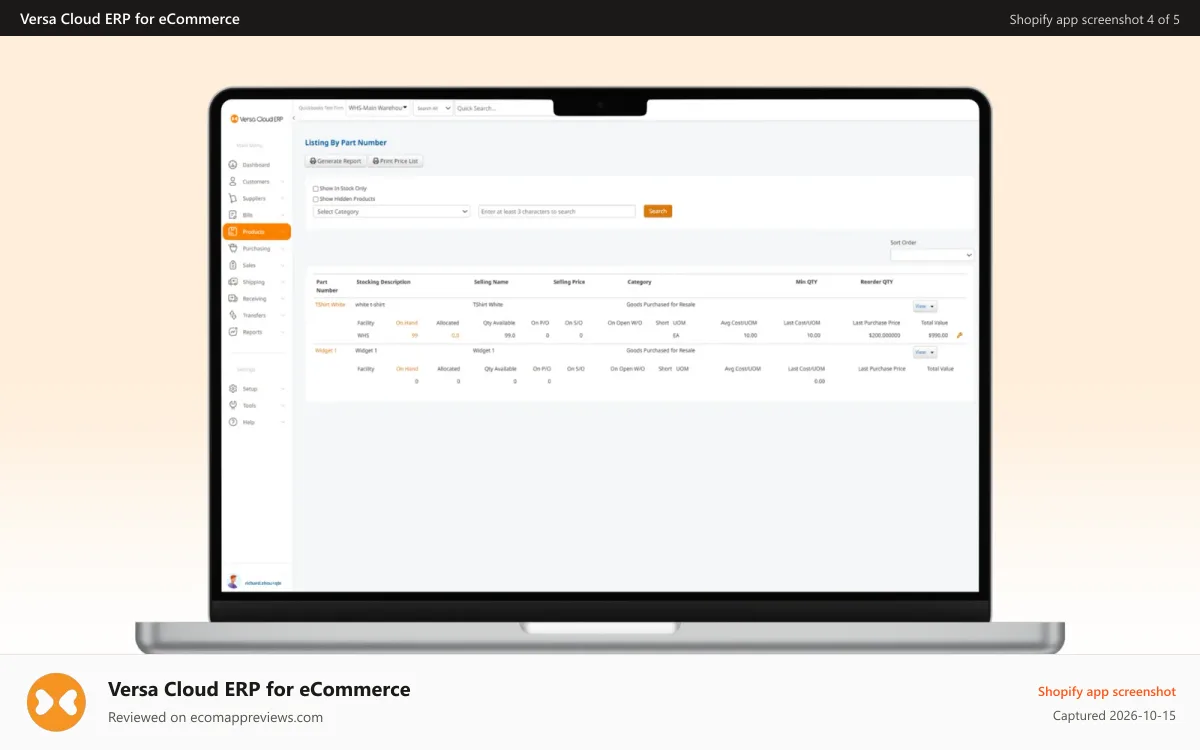This screenshot has height=750, width=1200.
Task: Click the user avatar at sidebar bottom
Action: click(233, 581)
